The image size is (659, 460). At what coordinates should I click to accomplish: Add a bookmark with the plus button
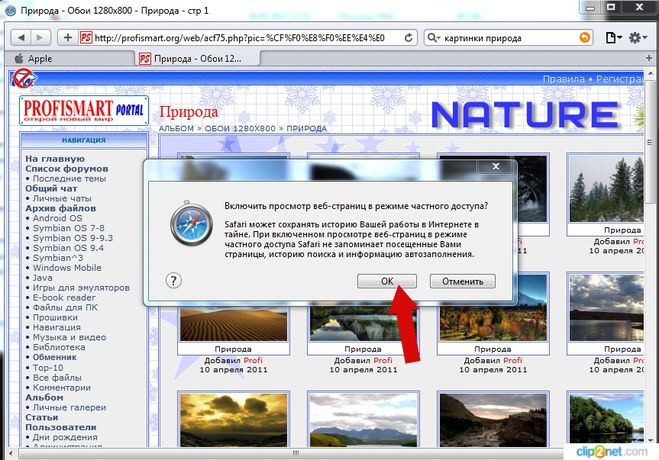tap(68, 38)
